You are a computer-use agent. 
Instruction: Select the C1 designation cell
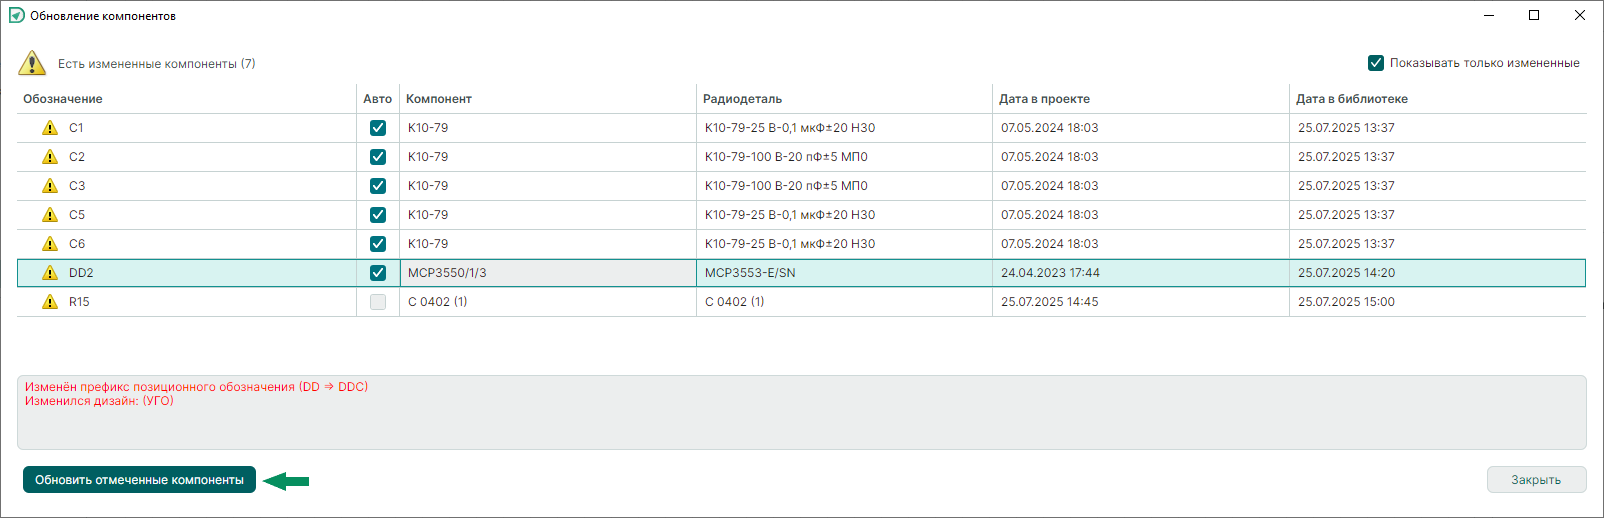tap(186, 128)
